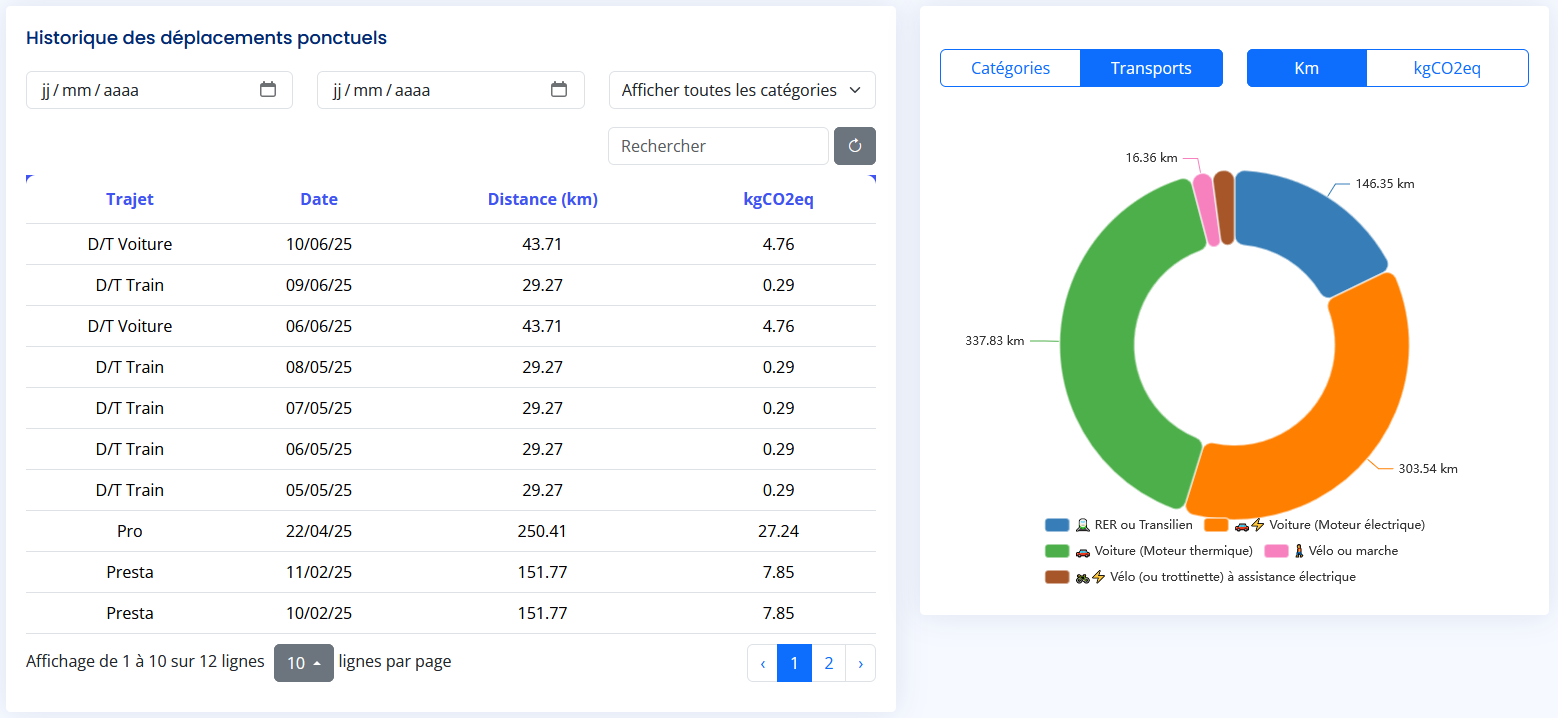Switch chart units to kgCO2eq
Image resolution: width=1558 pixels, height=718 pixels.
click(x=1446, y=68)
